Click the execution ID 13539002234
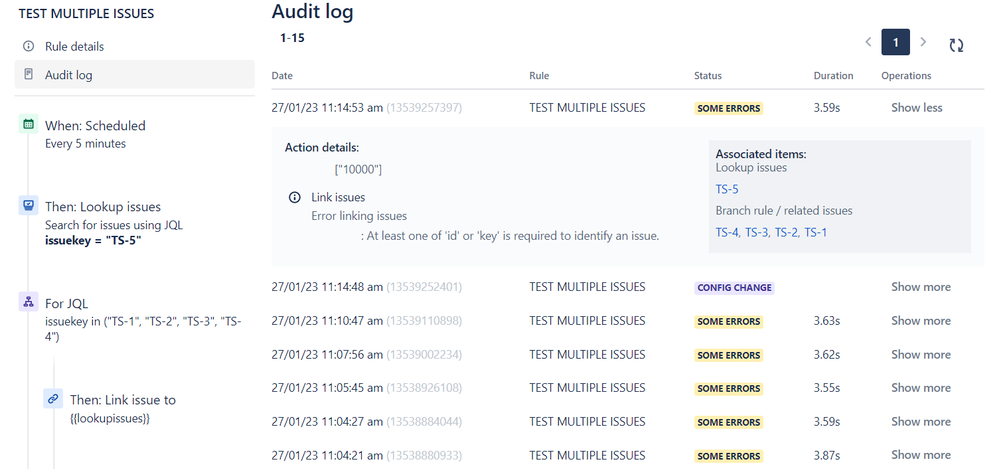 click(x=424, y=354)
